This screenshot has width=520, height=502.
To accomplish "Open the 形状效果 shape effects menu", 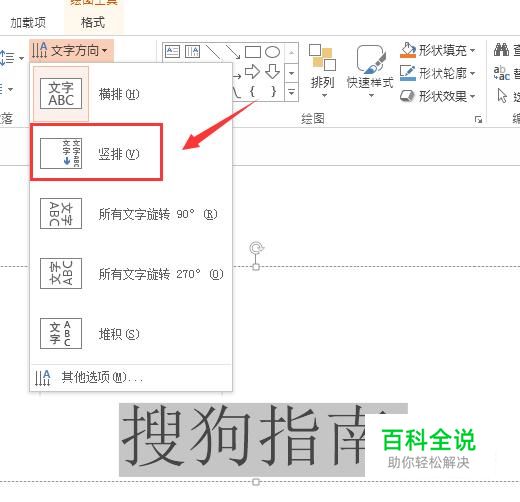I will click(x=438, y=96).
